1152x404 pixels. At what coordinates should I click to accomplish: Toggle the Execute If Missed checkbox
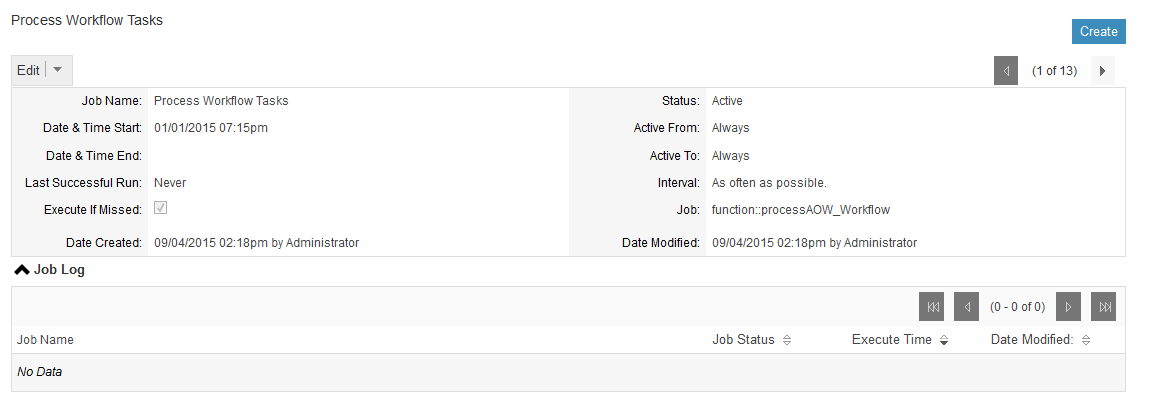point(160,208)
